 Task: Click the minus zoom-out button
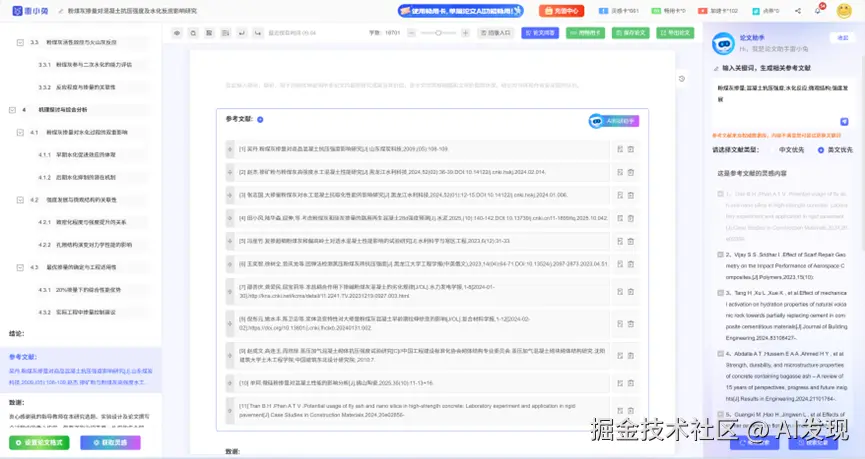(412, 33)
